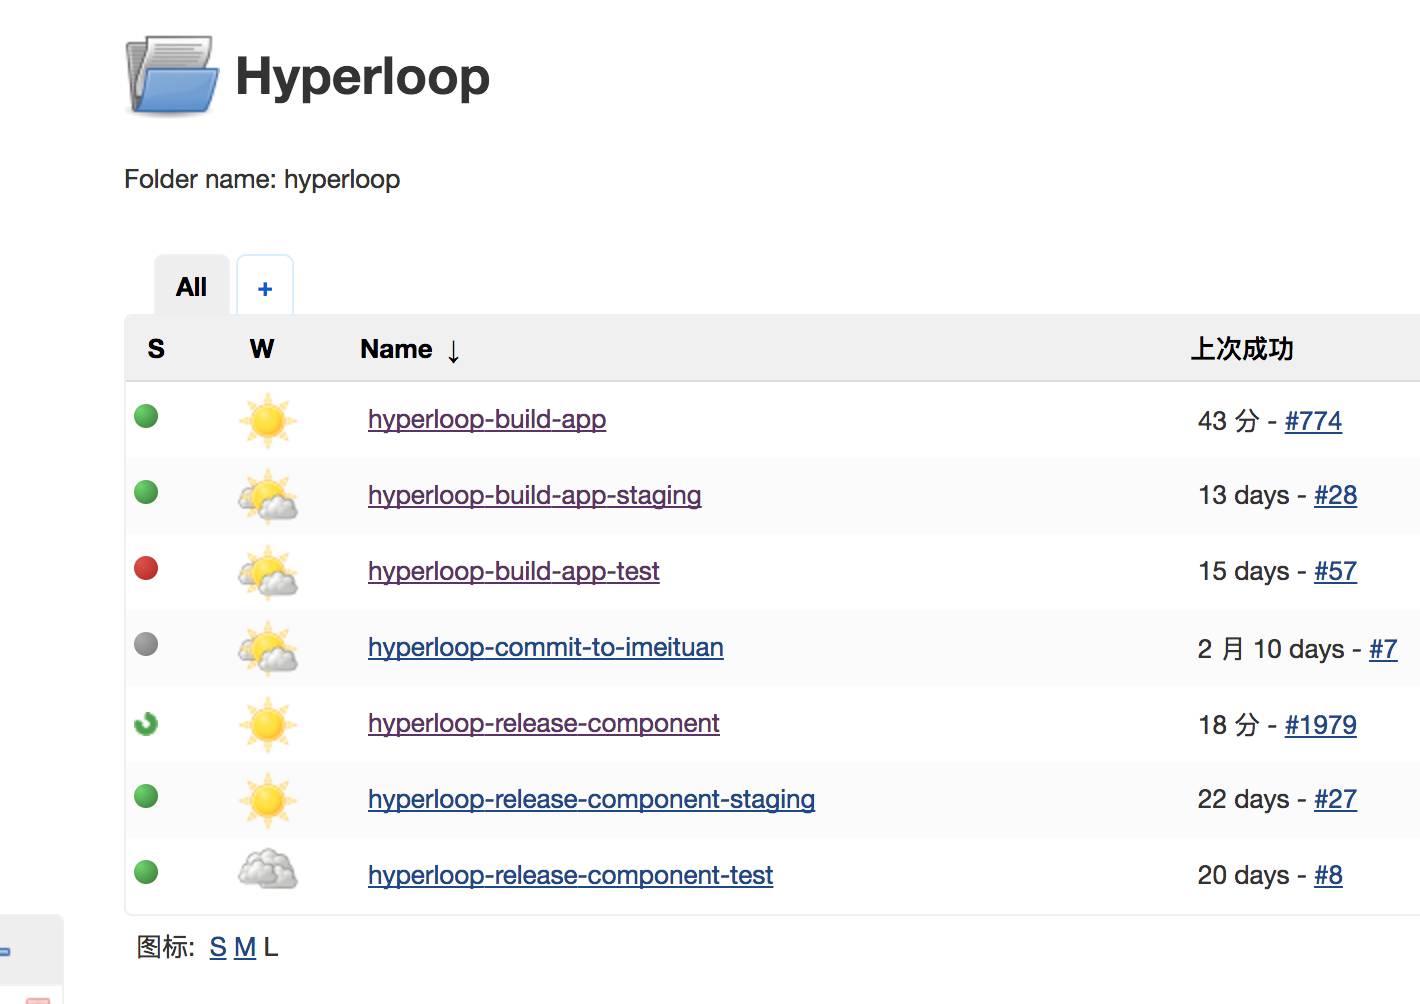Click the '2 月 10 days' last success text

point(1271,649)
